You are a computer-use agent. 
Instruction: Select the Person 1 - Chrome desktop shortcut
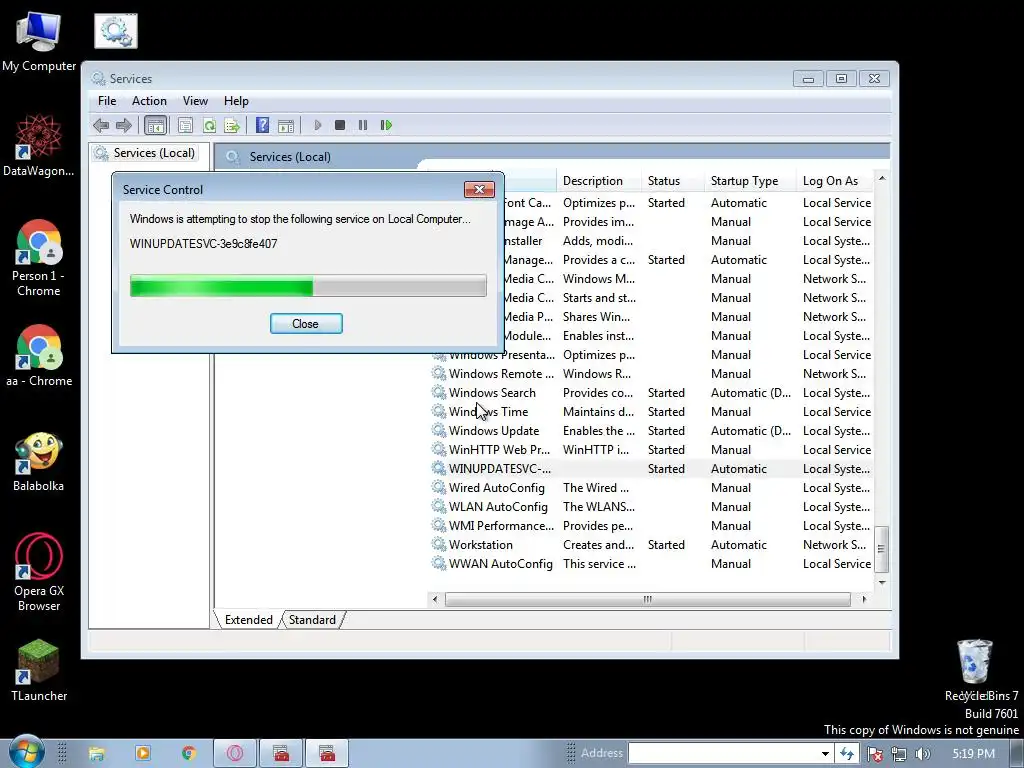coord(39,258)
